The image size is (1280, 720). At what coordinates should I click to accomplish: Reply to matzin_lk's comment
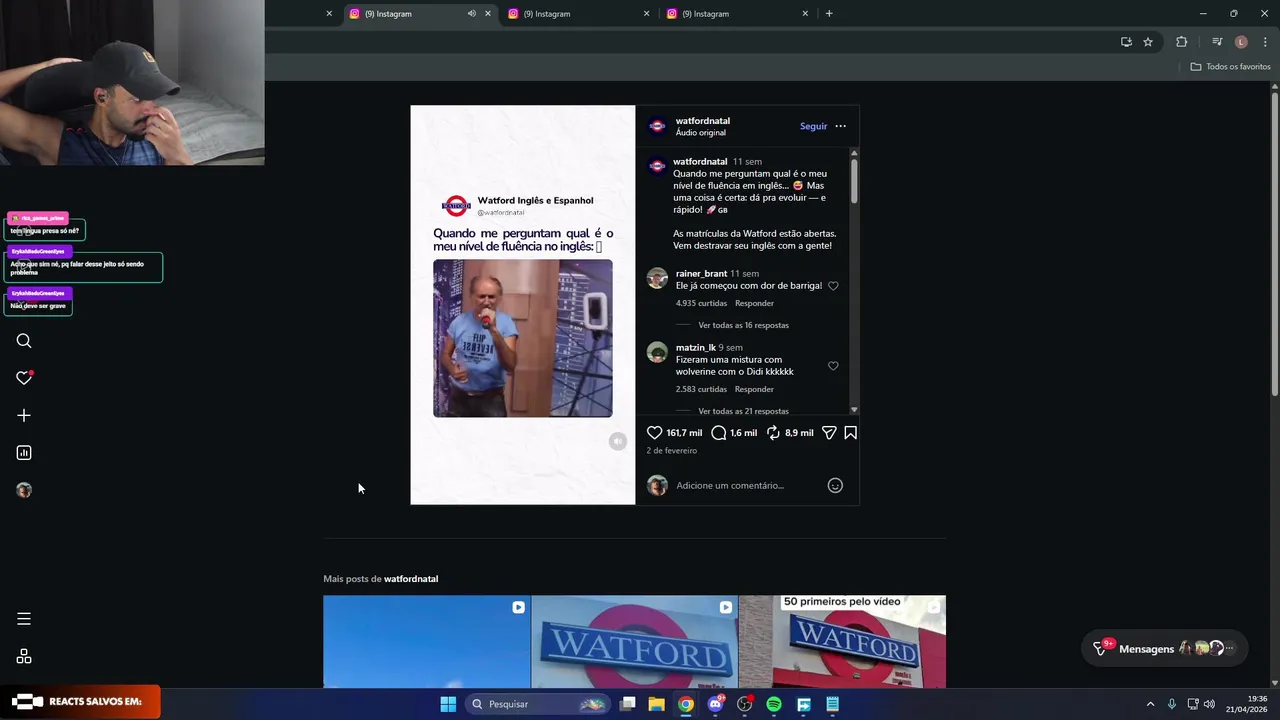pos(754,389)
